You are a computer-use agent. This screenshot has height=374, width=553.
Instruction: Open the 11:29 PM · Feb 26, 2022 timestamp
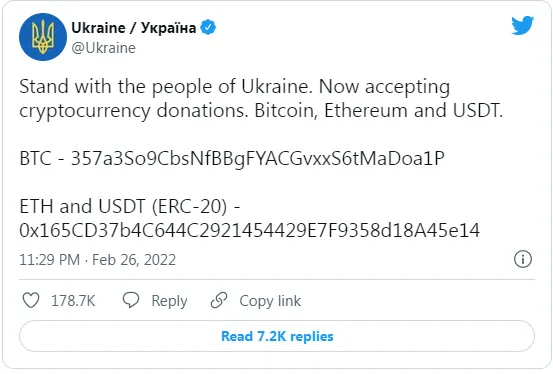(x=97, y=260)
